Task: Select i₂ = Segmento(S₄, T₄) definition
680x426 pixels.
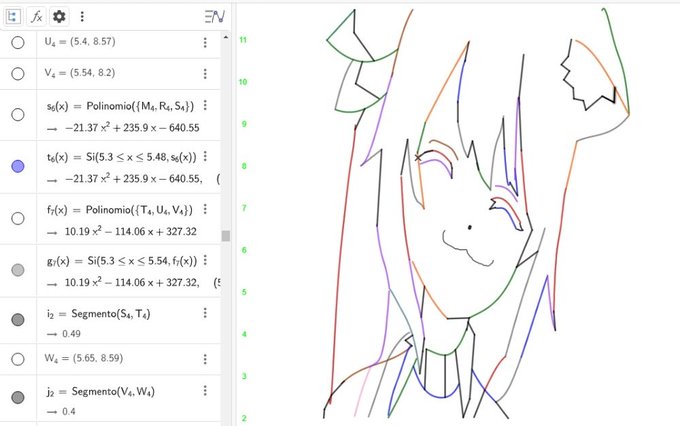Action: click(x=99, y=314)
